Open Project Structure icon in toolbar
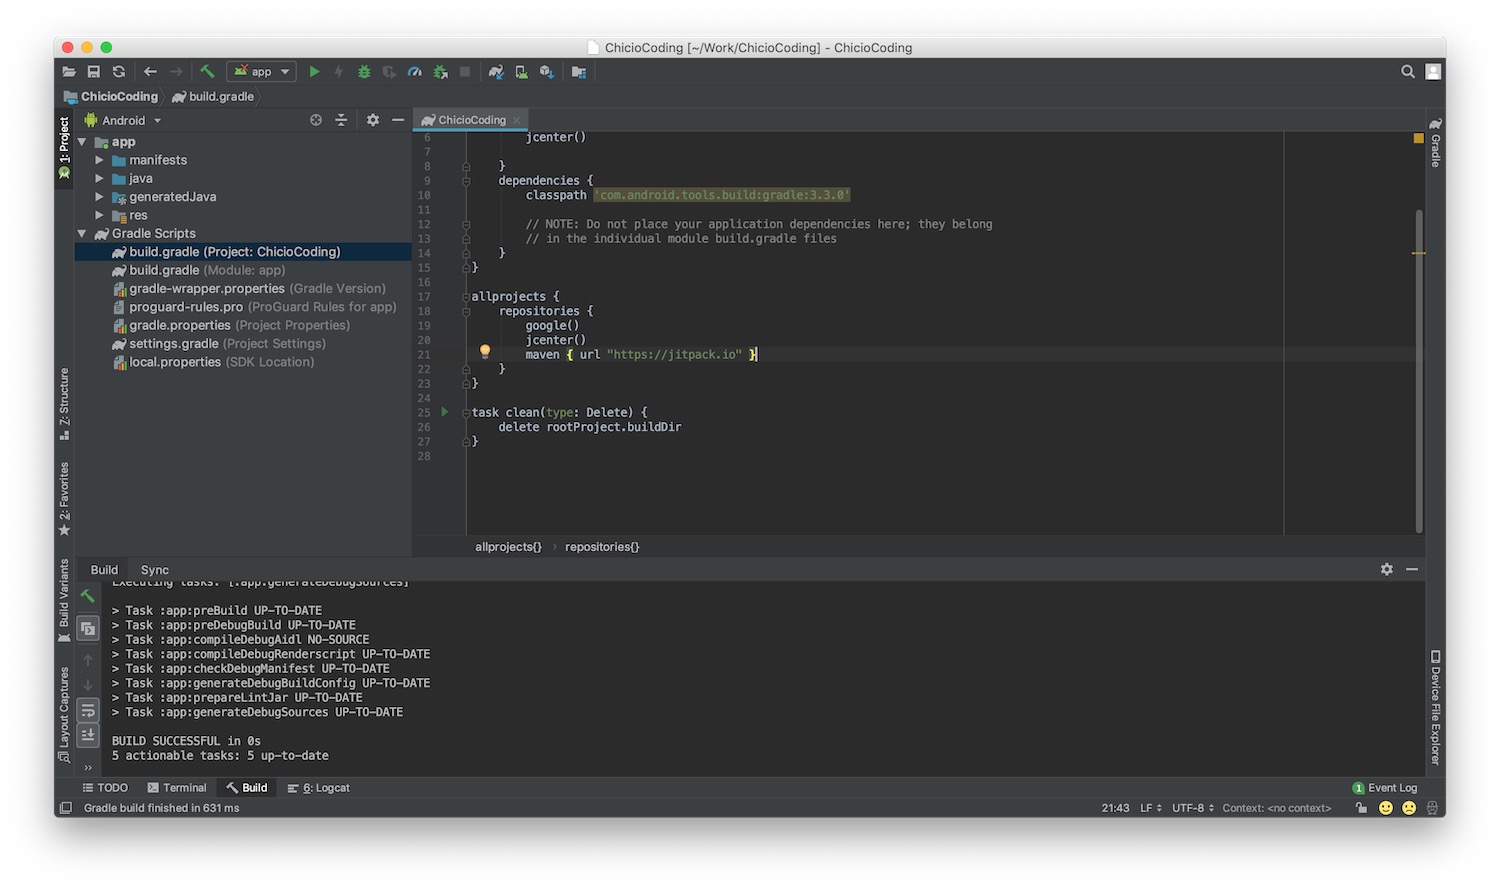1500x889 pixels. point(579,72)
